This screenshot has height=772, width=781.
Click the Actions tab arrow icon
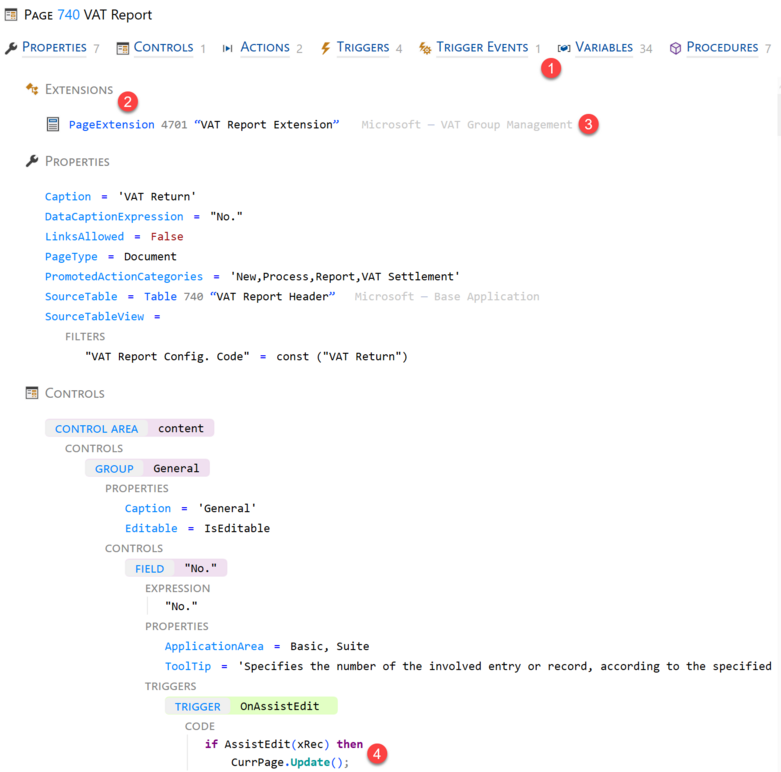click(x=228, y=48)
